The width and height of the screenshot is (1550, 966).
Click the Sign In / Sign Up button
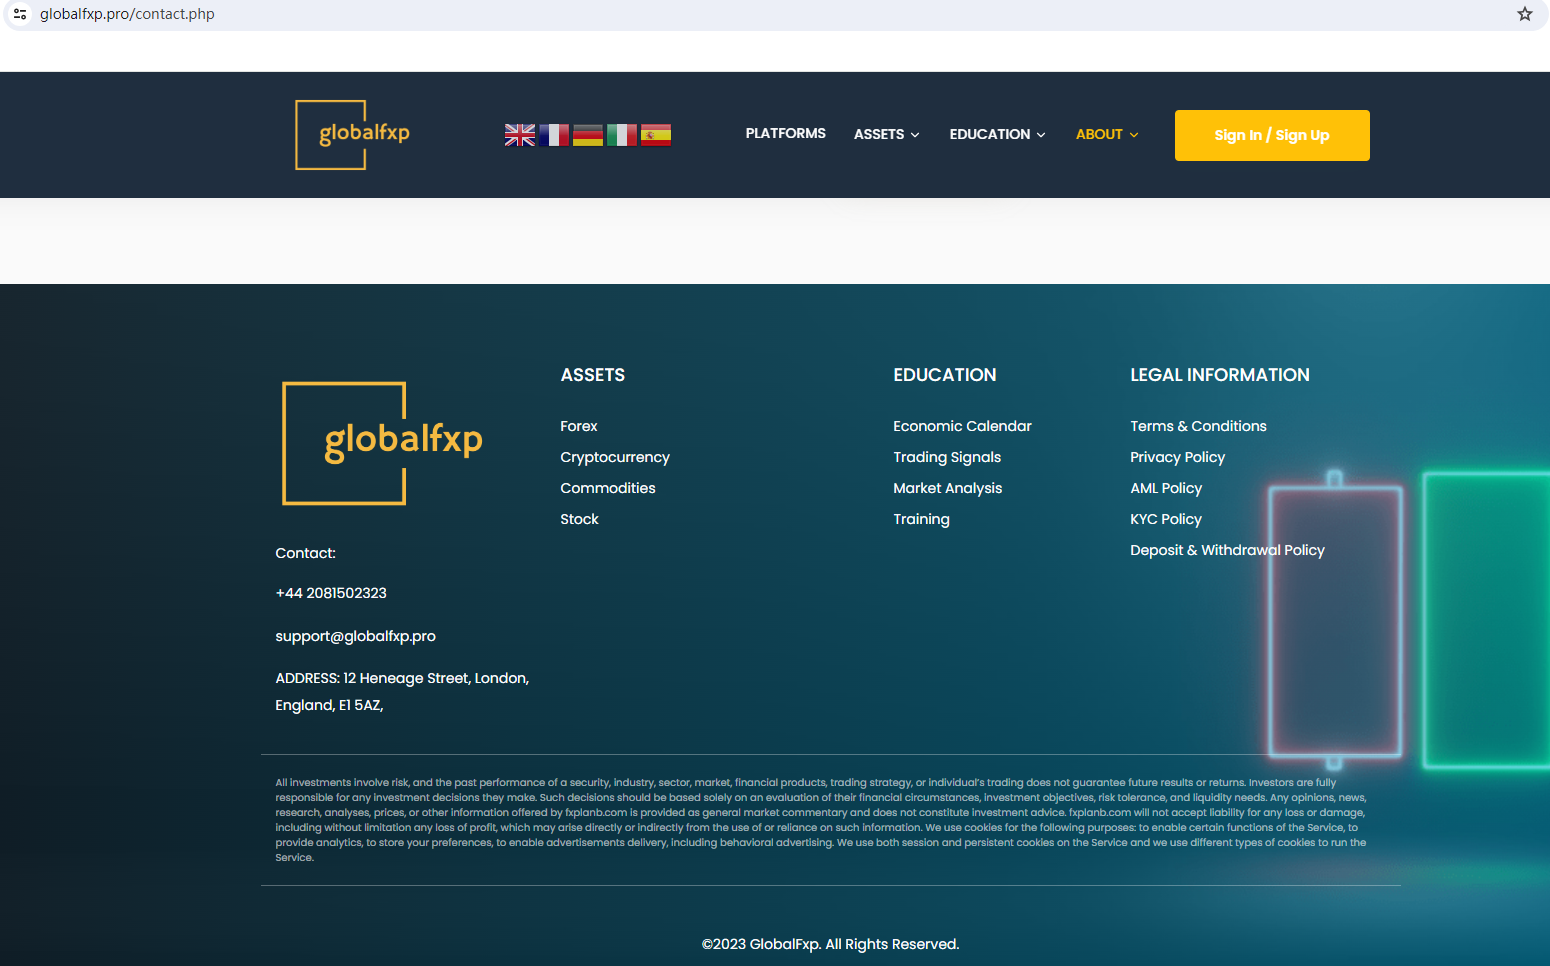1272,135
